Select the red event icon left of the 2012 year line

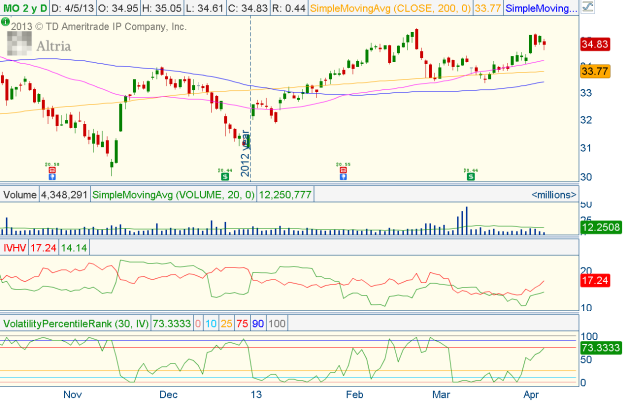tap(52, 170)
